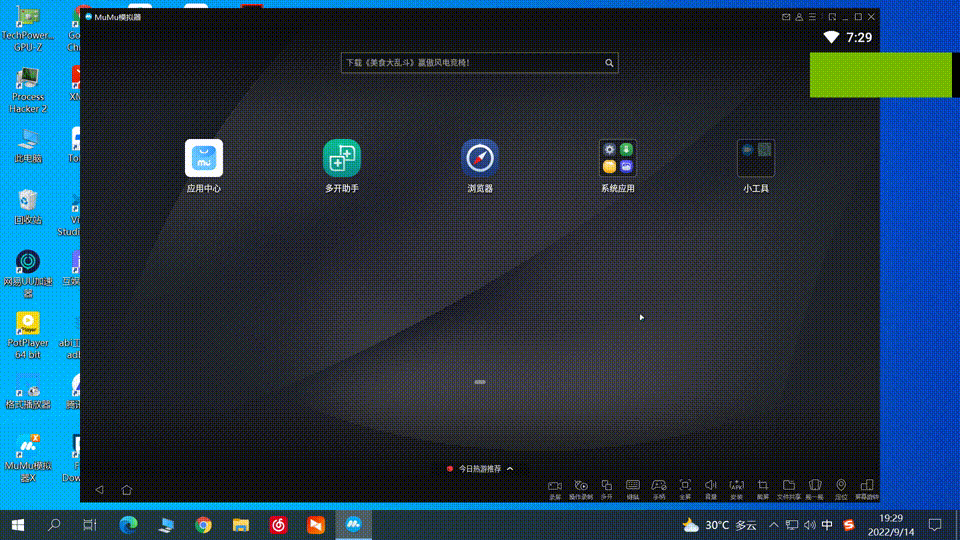960x540 pixels.
Task: Open operation recording (操作录制) tool
Action: pos(581,490)
